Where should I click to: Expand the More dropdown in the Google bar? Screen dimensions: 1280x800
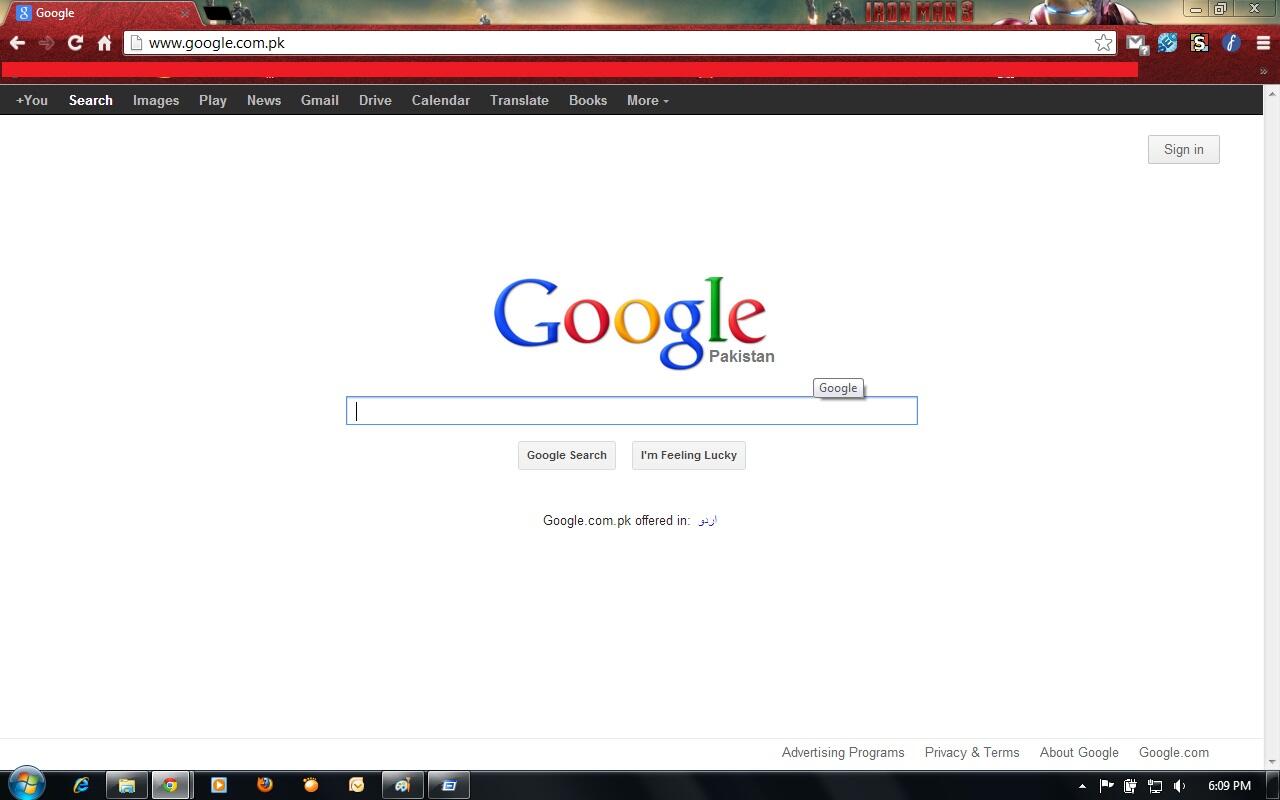coord(648,100)
